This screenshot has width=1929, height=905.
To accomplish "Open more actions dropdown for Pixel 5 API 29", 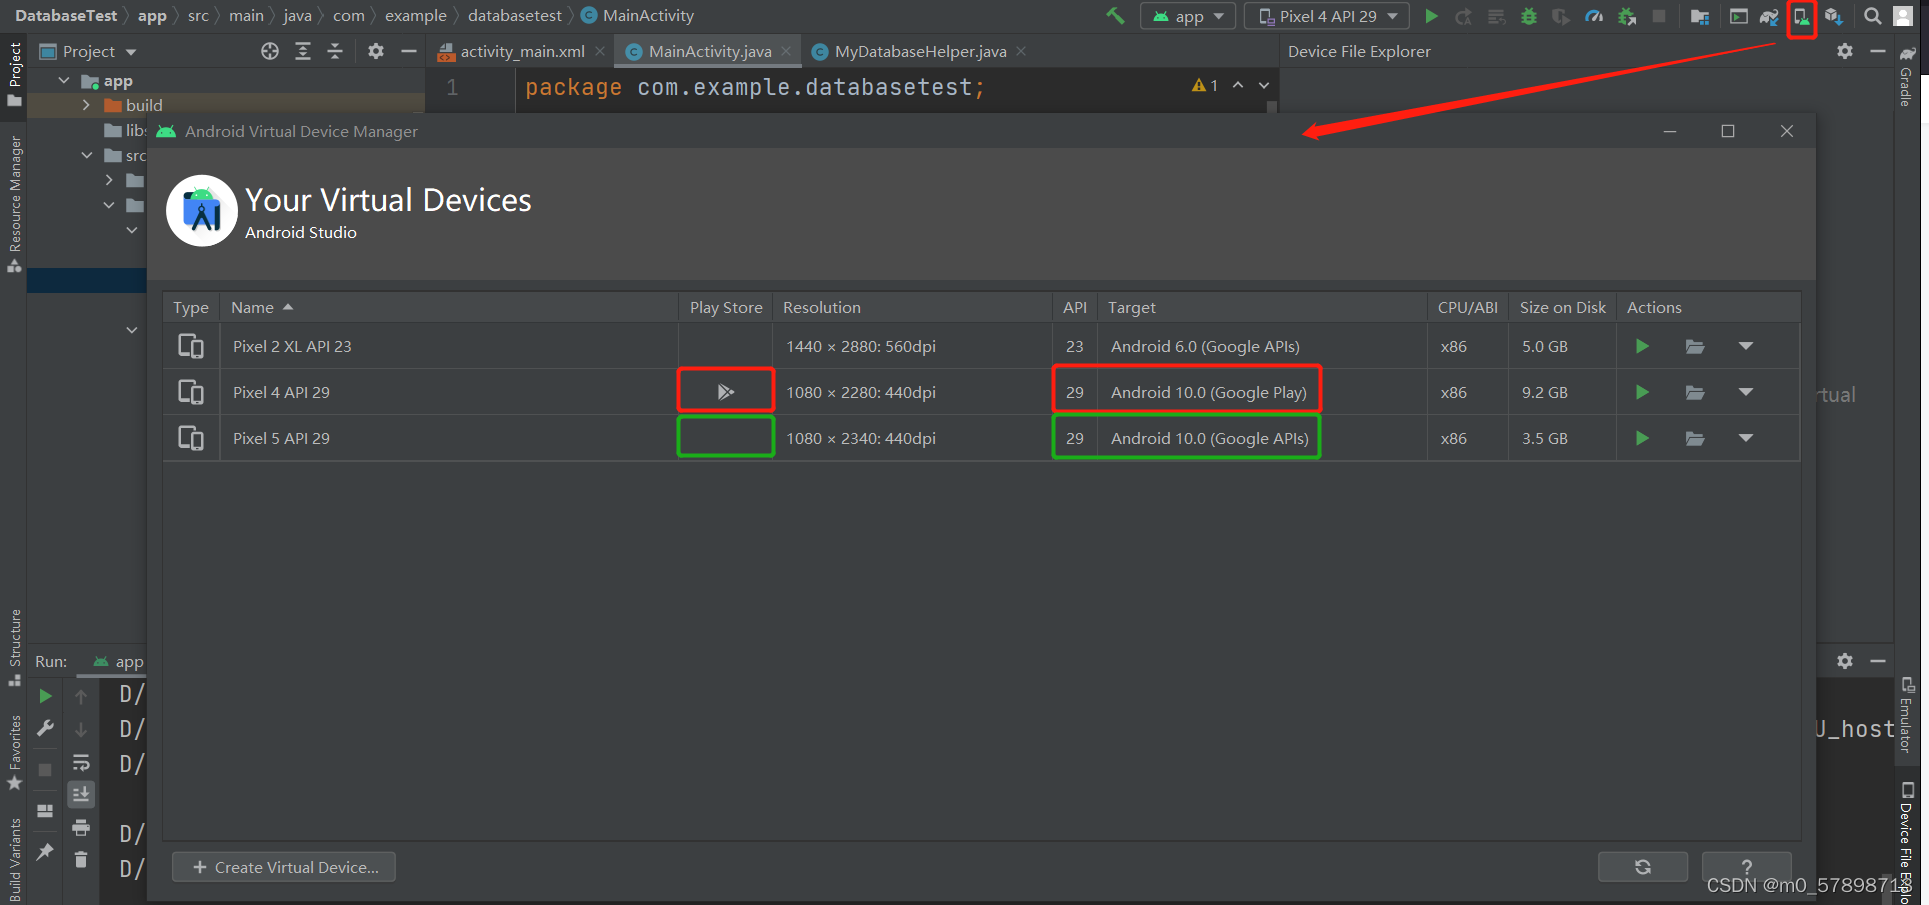I will point(1746,438).
